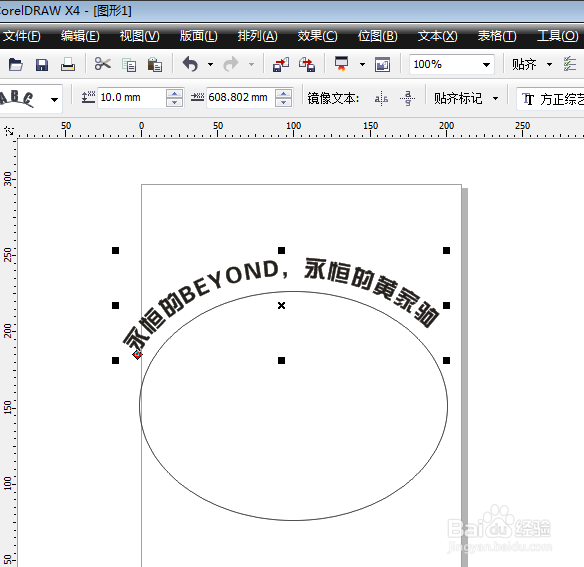Open the 版面(L) menu
Viewport: 584px width, 567px height.
pos(199,36)
